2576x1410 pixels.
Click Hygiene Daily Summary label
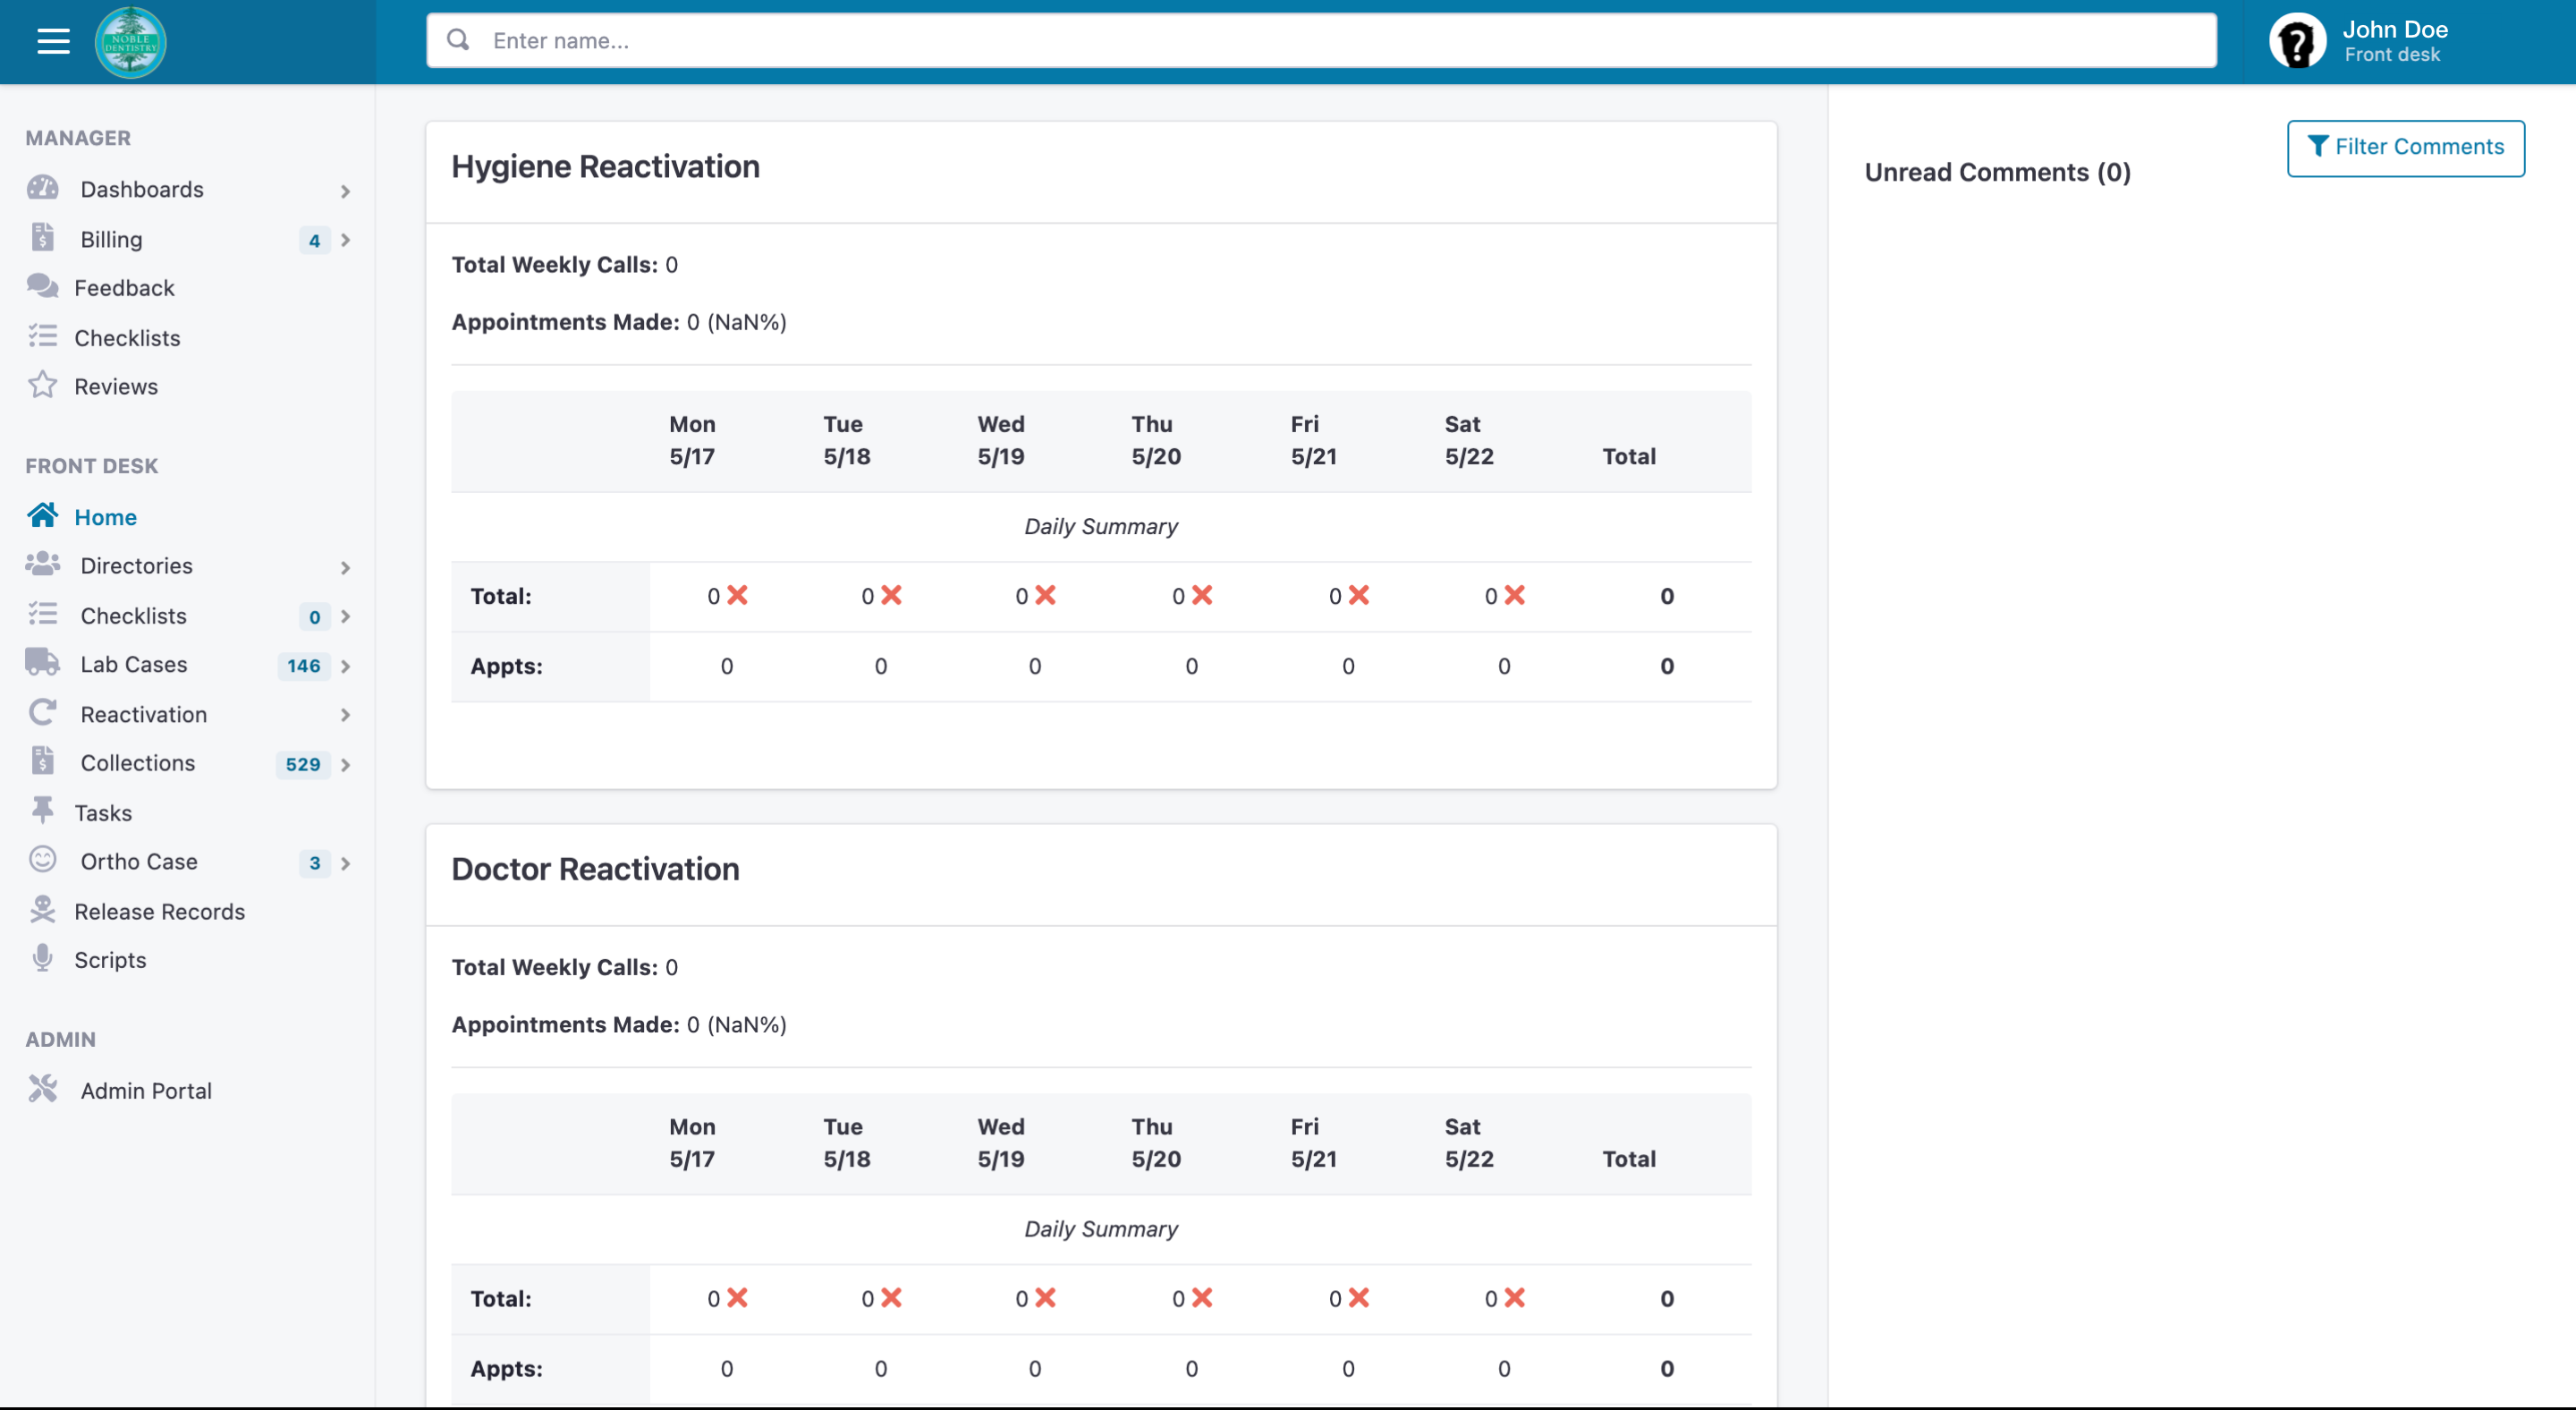[x=1101, y=527]
